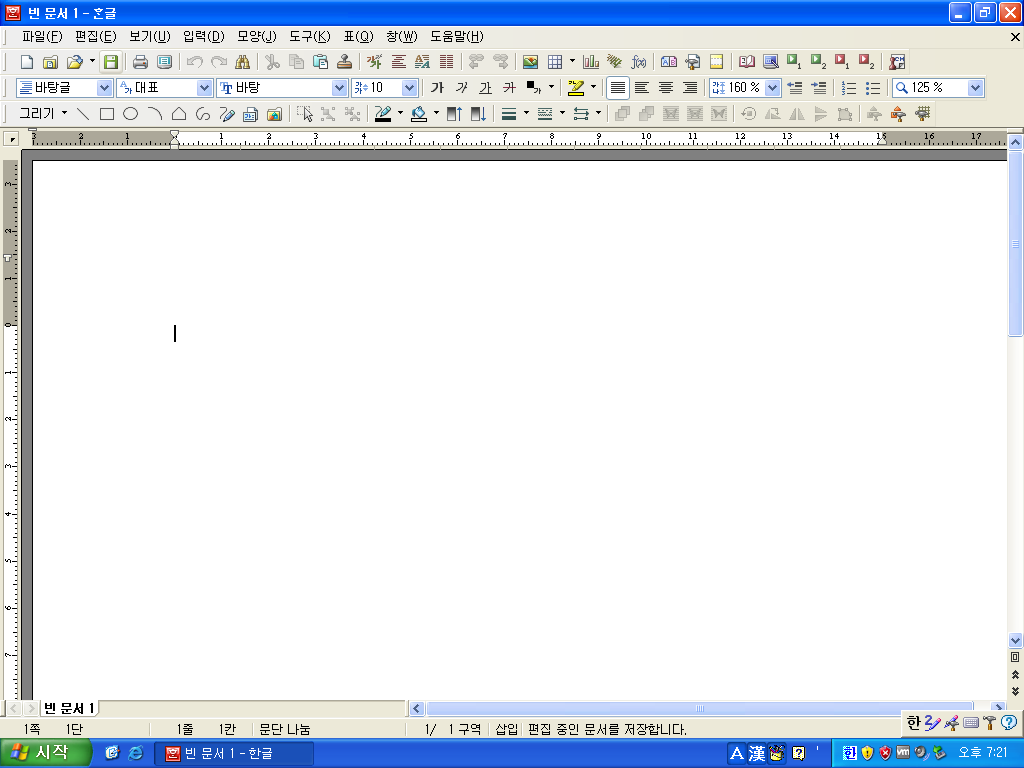
Task: Select the line drawing tool
Action: click(83, 114)
